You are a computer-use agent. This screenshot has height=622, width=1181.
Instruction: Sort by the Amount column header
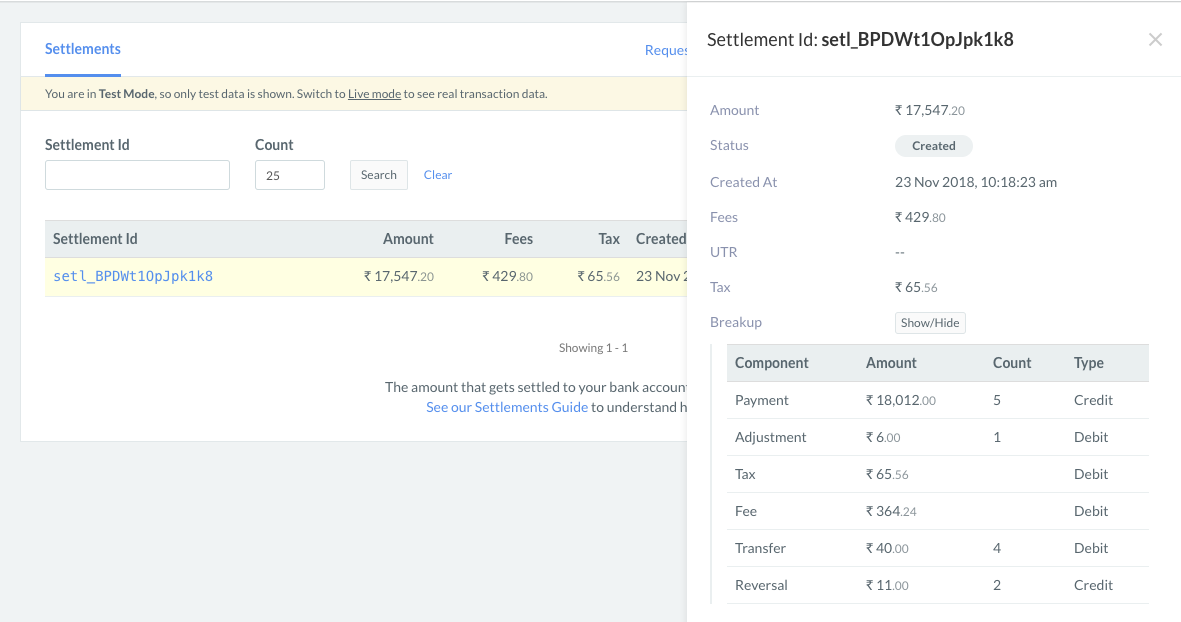pos(408,238)
